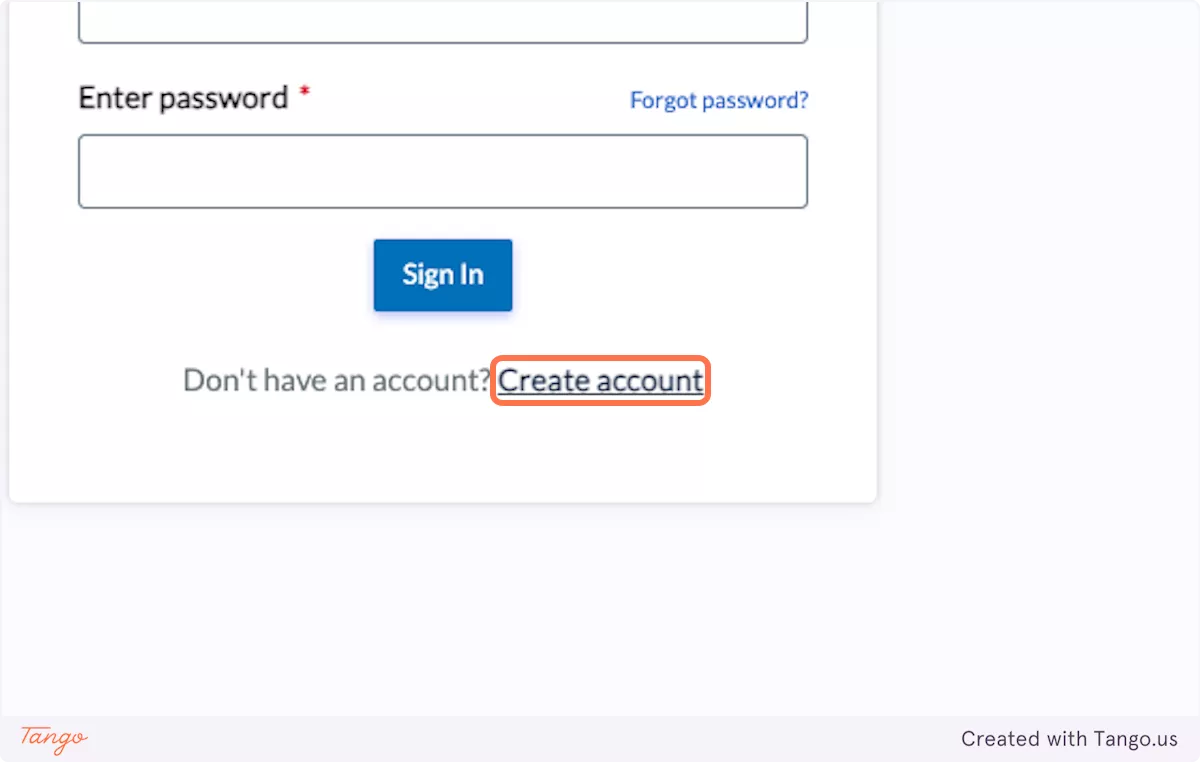Click the Don't have an account? text

[336, 381]
